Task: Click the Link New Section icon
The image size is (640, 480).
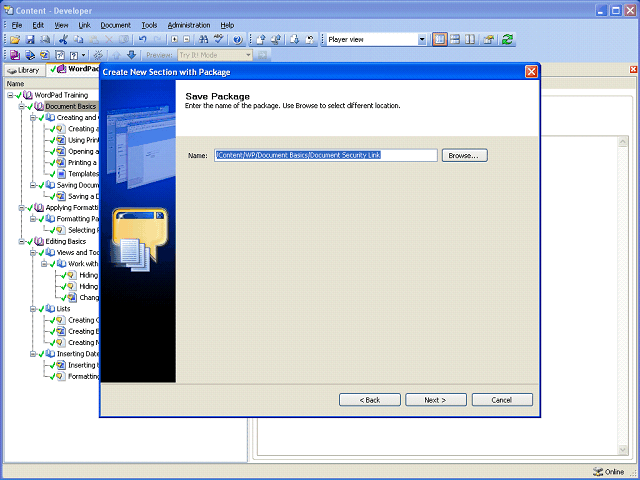Action: point(30,55)
